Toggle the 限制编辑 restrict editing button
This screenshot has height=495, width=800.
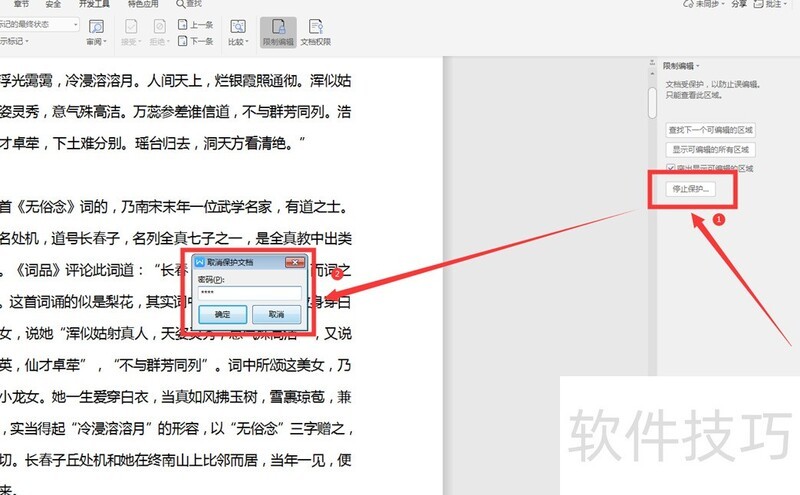click(x=278, y=32)
